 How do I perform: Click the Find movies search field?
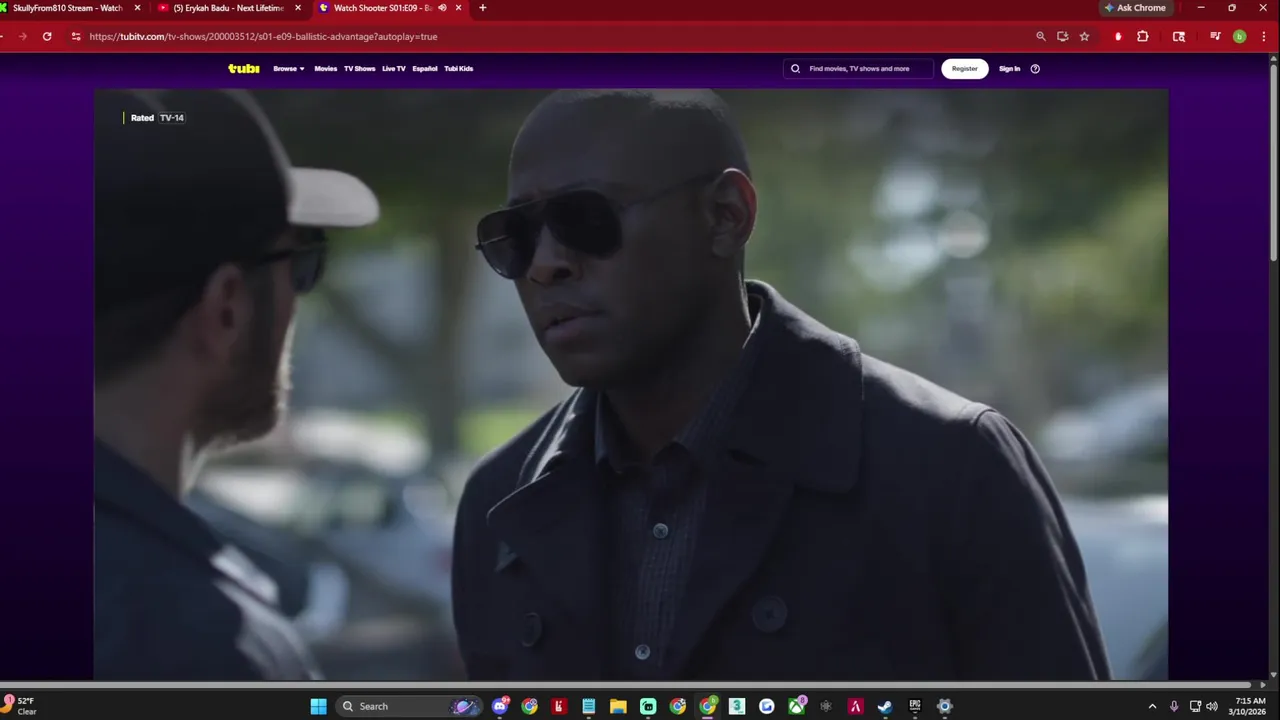[858, 69]
